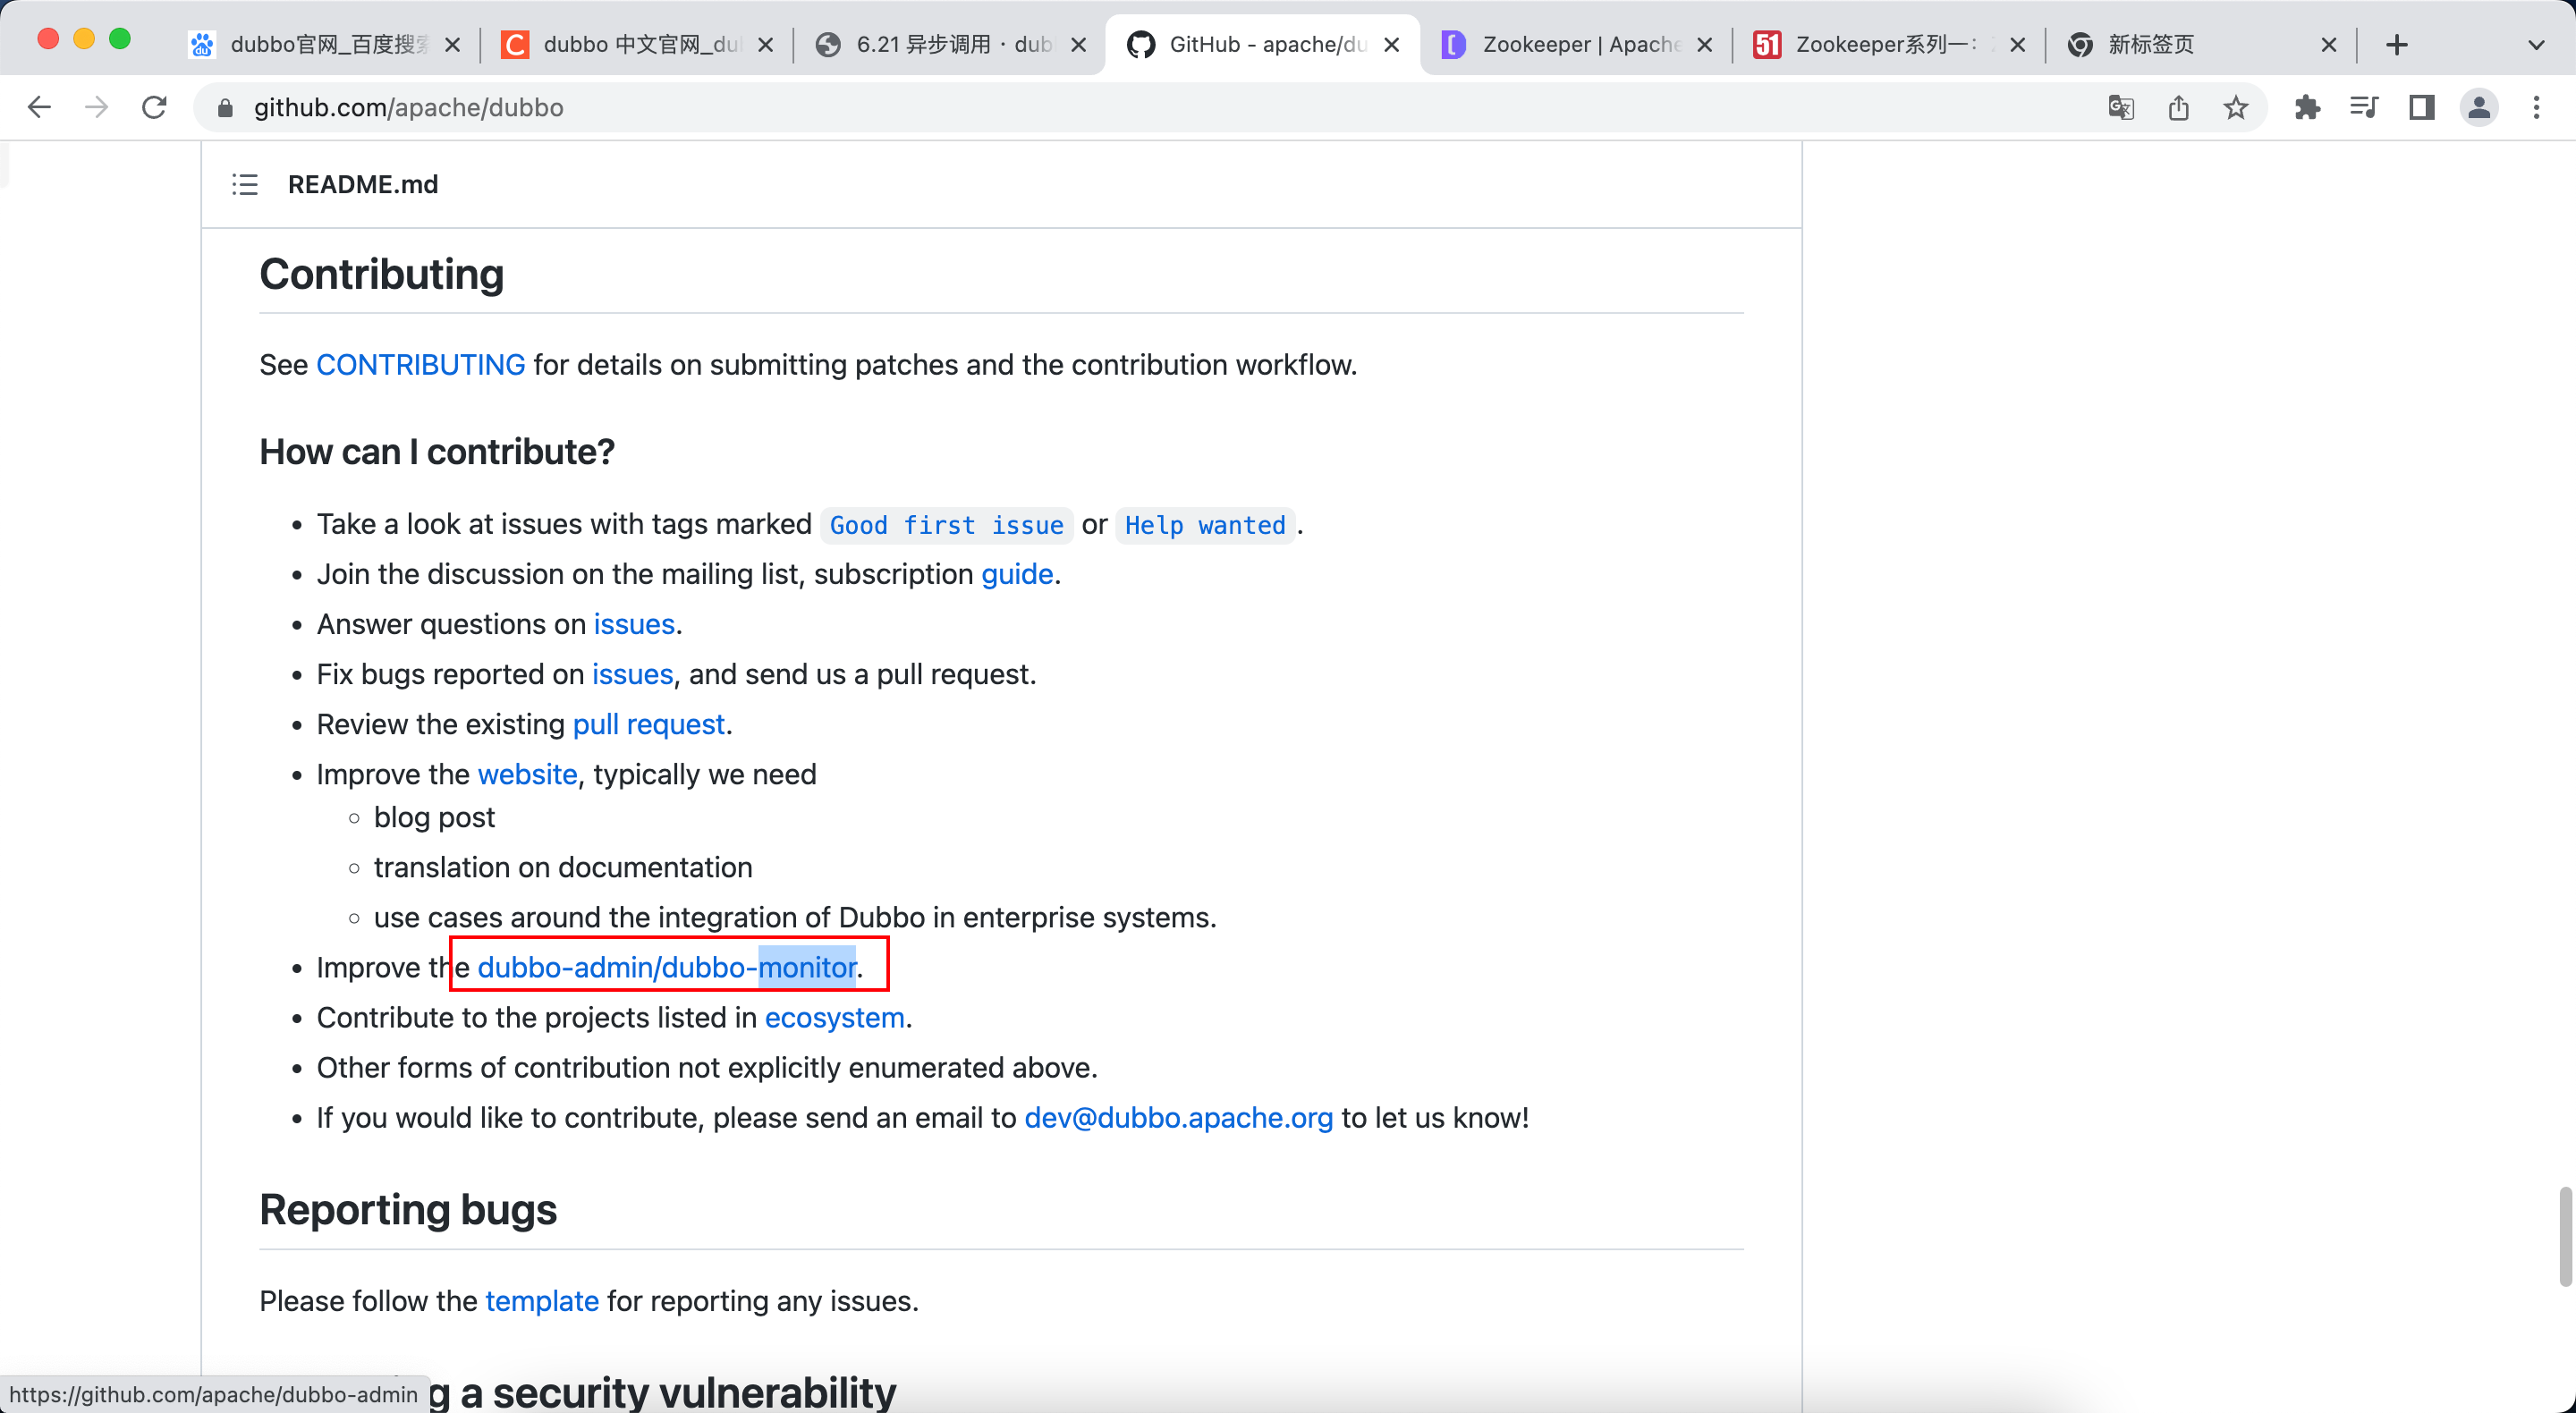Open the CONTRIBUTING link
Screen dimensions: 2576x1413
[420, 365]
